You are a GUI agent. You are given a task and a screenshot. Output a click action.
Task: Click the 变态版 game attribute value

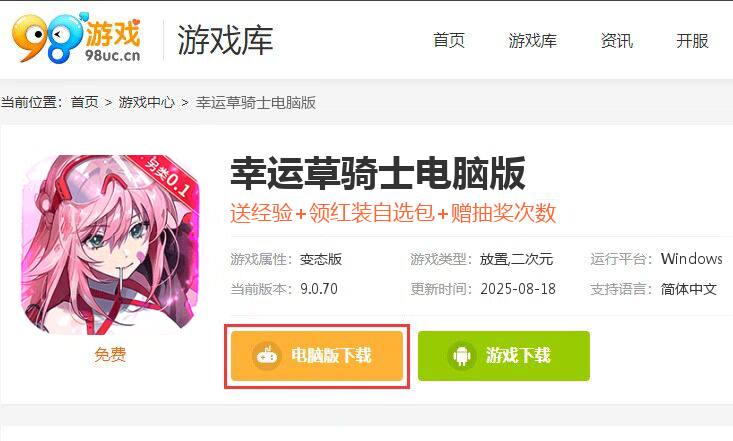pos(321,259)
